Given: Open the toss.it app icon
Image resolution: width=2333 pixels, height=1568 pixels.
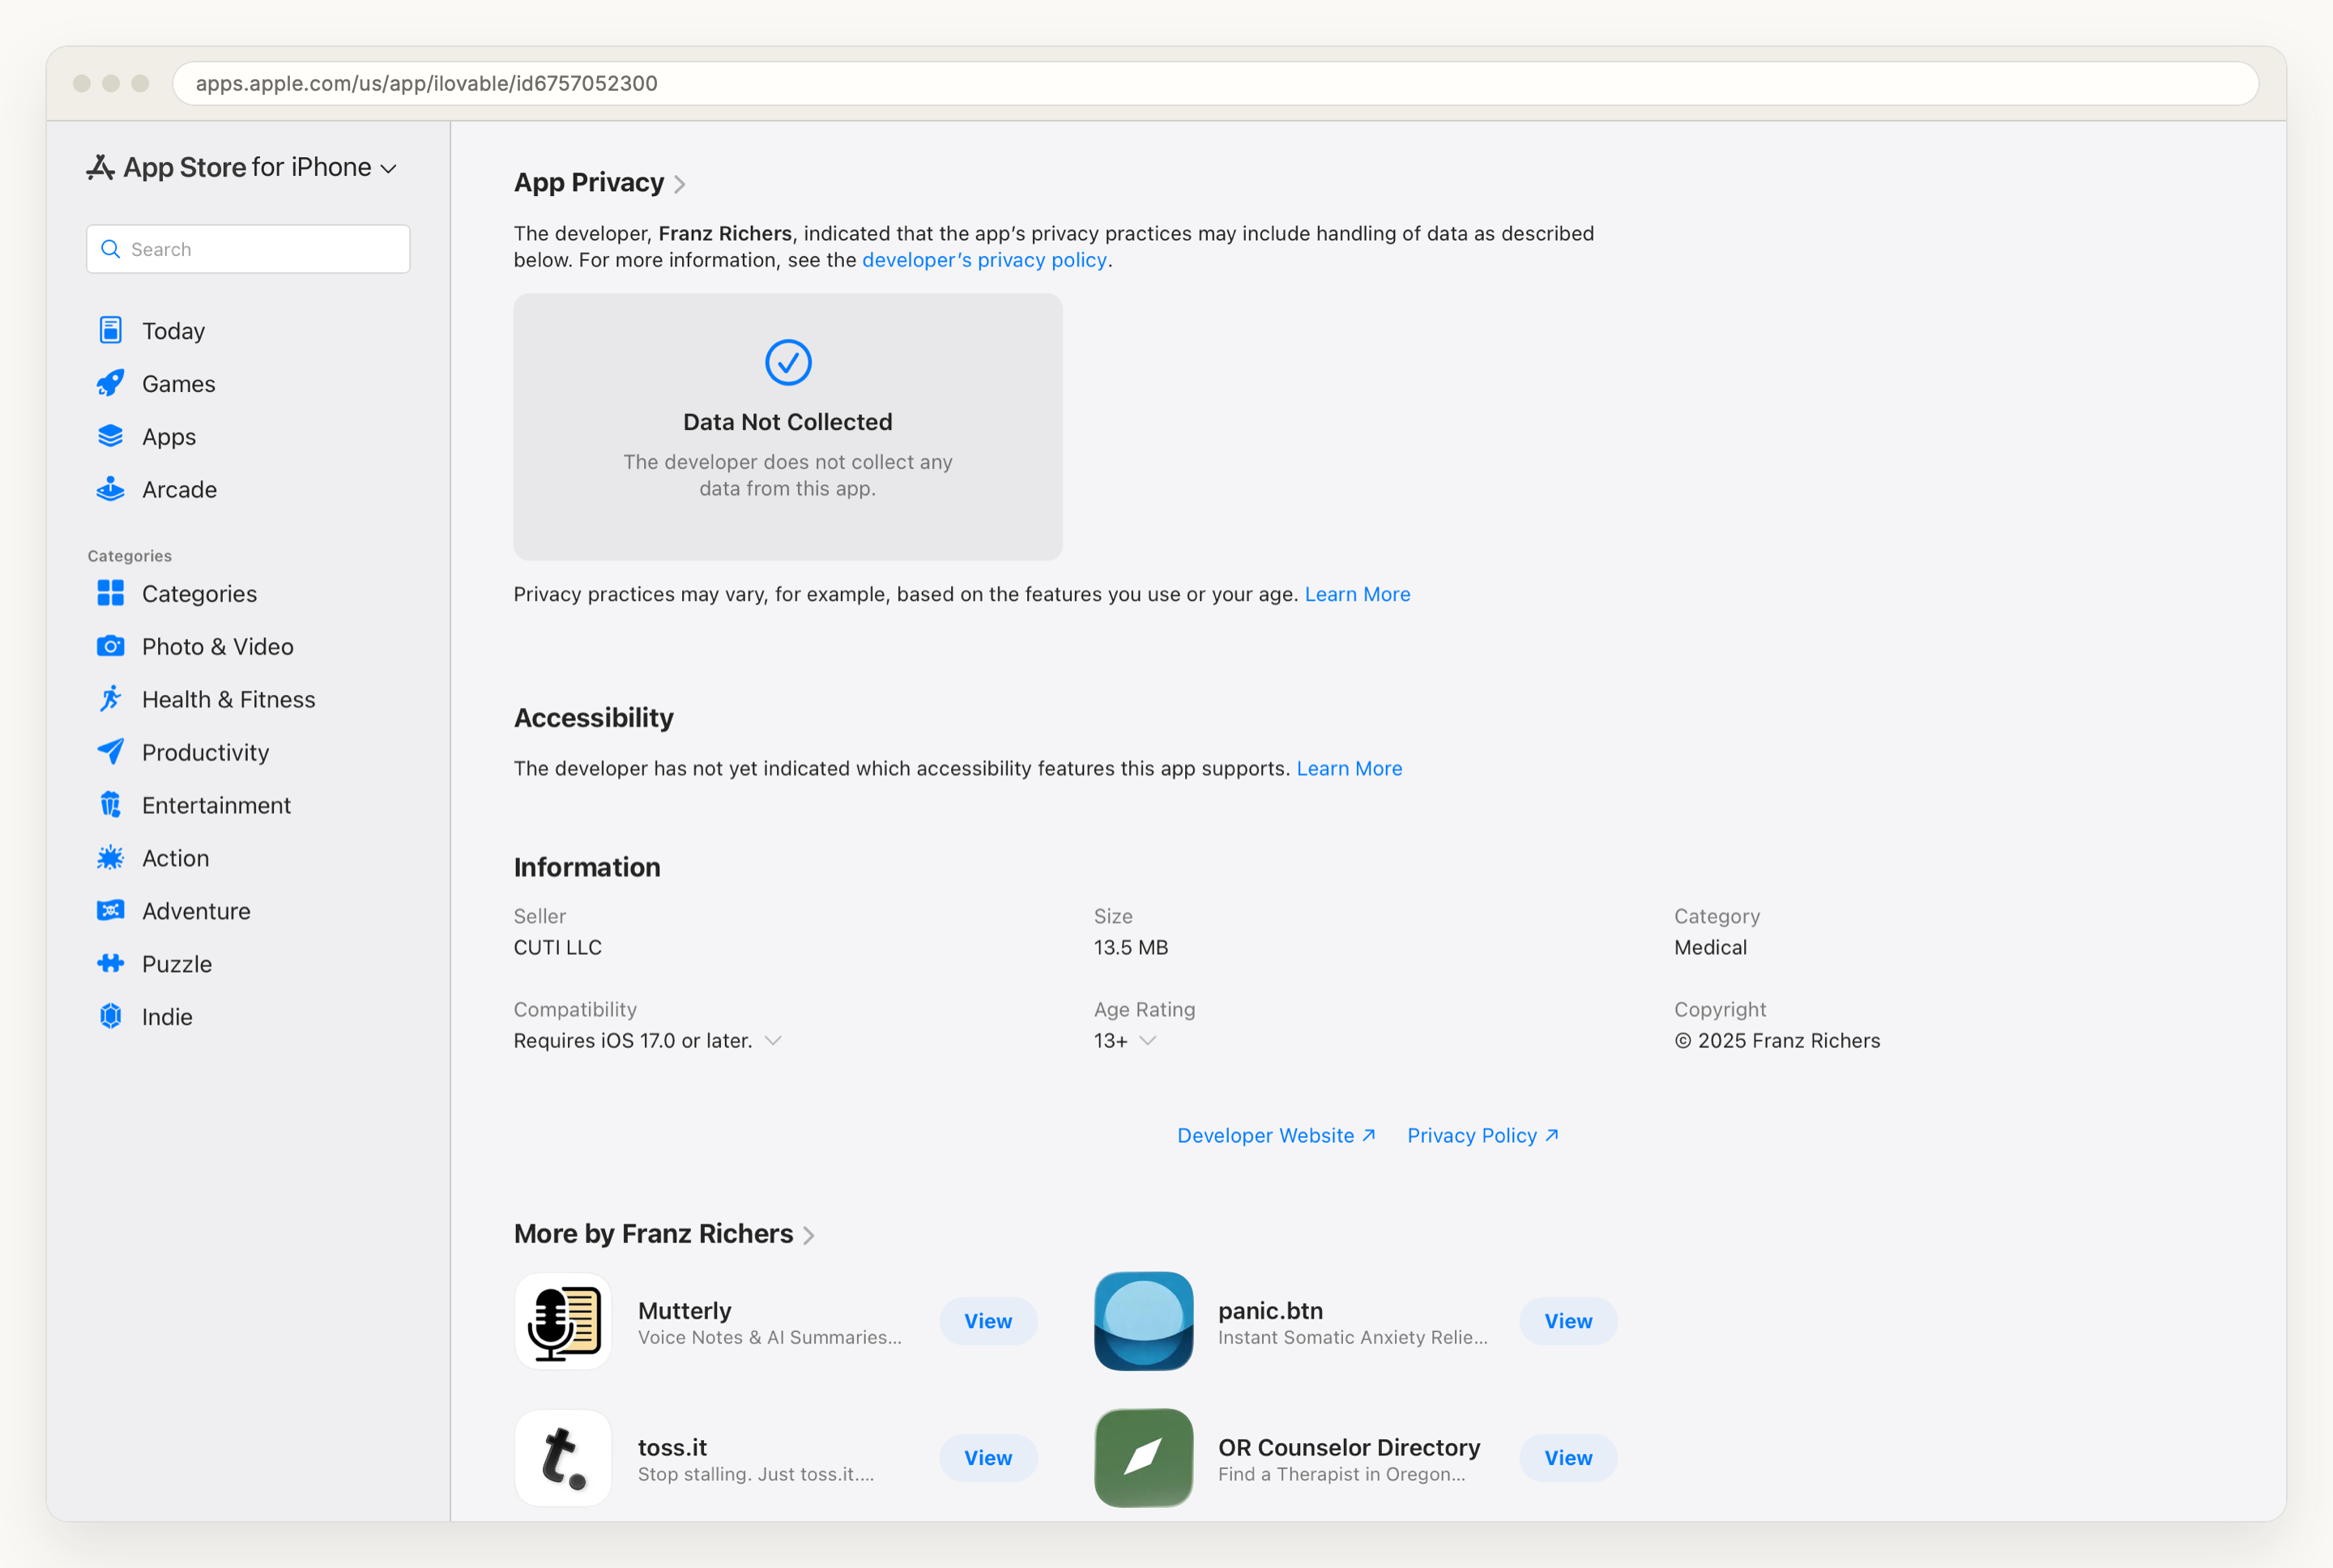Looking at the screenshot, I should [563, 1458].
